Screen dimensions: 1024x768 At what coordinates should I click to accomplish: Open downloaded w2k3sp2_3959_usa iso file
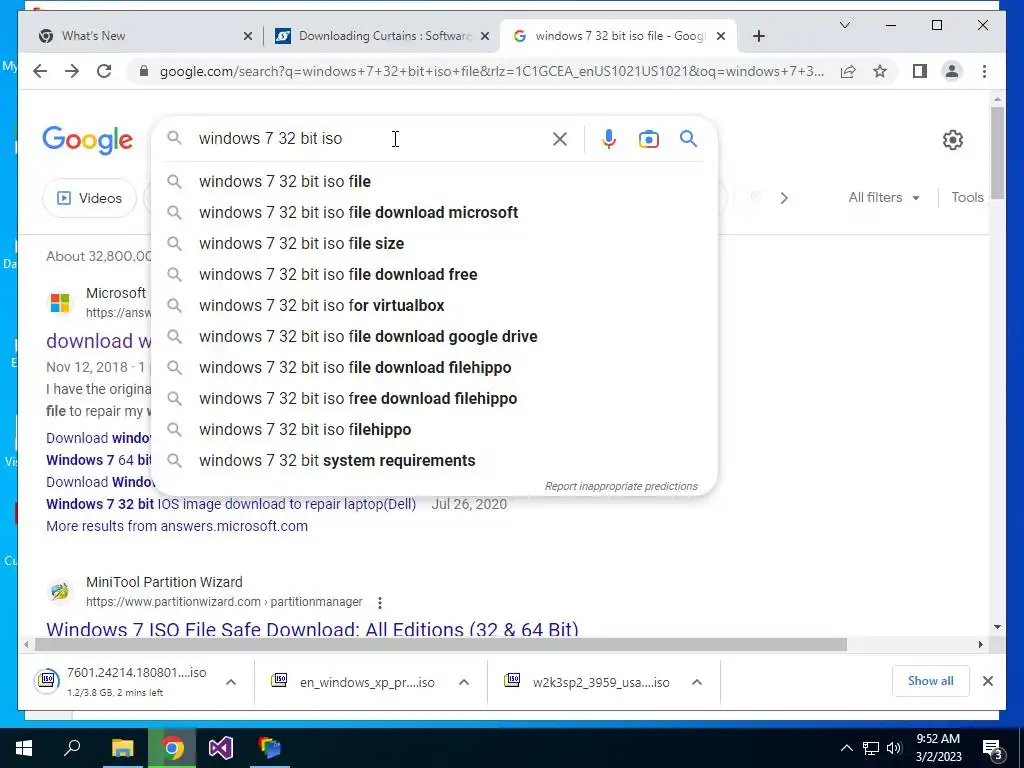(x=587, y=682)
